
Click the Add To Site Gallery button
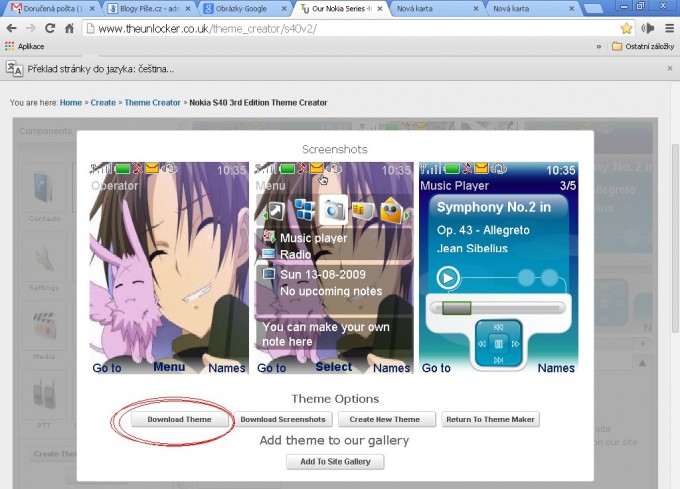pos(335,462)
